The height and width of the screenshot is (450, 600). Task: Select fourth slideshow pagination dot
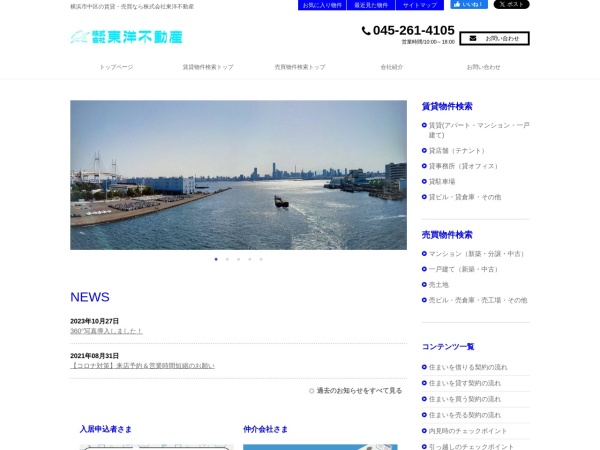250,259
